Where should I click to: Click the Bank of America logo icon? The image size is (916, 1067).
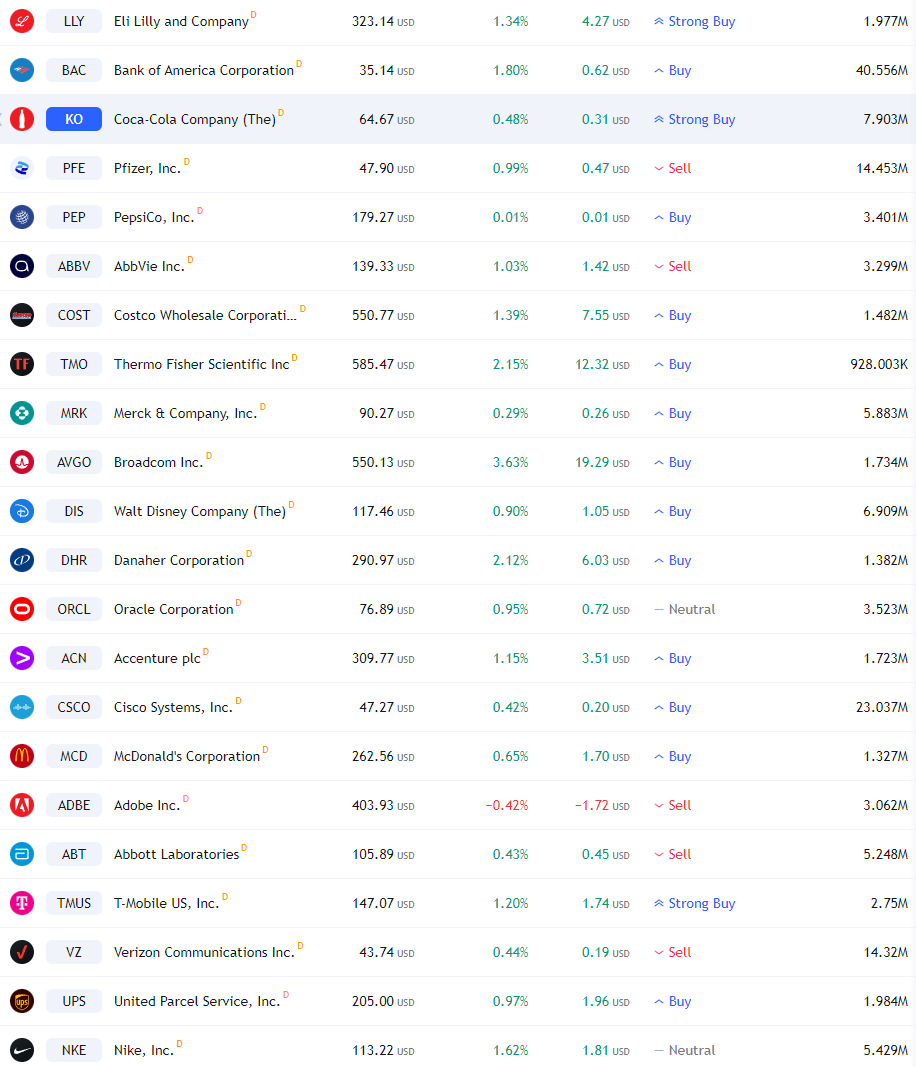point(22,70)
